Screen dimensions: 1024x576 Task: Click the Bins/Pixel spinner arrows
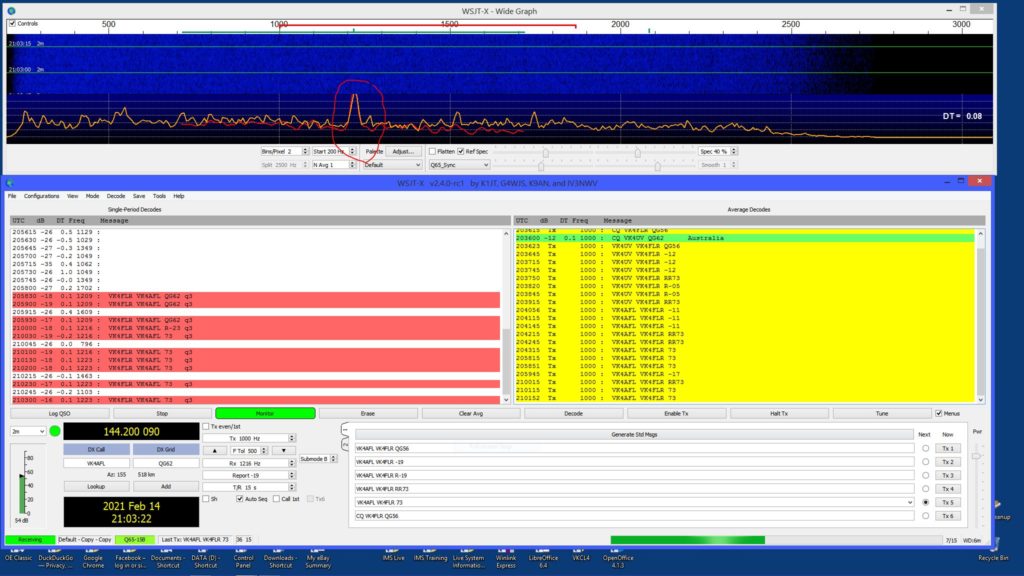[305, 152]
